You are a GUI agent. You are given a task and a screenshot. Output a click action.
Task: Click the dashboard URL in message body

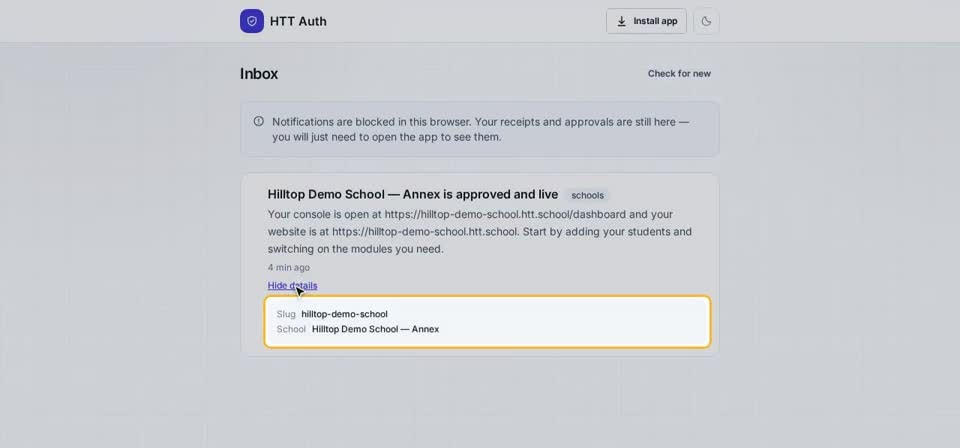tap(505, 214)
